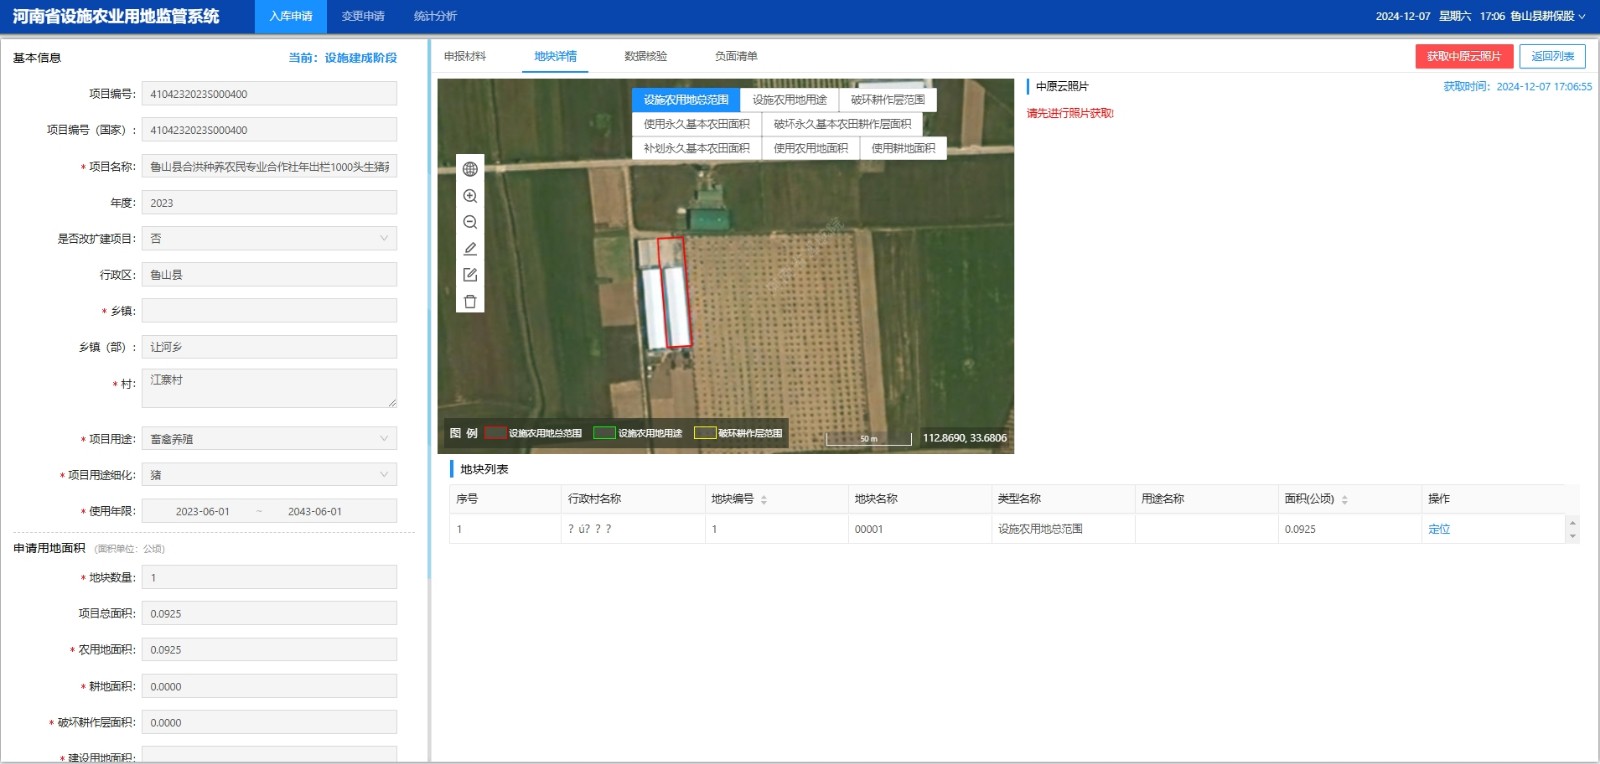Click end date 2043-06-01 field
This screenshot has width=1600, height=764.
(314, 511)
